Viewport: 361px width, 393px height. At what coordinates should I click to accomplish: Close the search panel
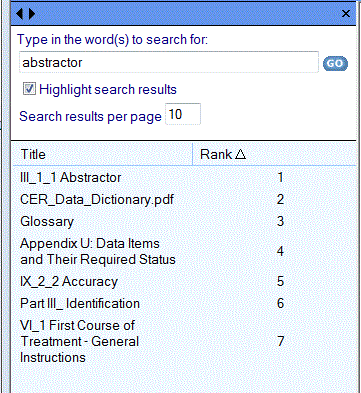(346, 14)
